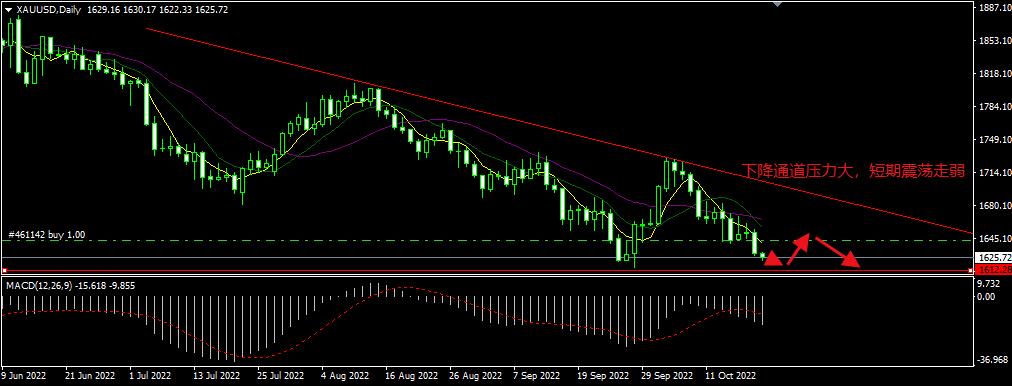Select the red downward arrow drawing

click(x=838, y=252)
